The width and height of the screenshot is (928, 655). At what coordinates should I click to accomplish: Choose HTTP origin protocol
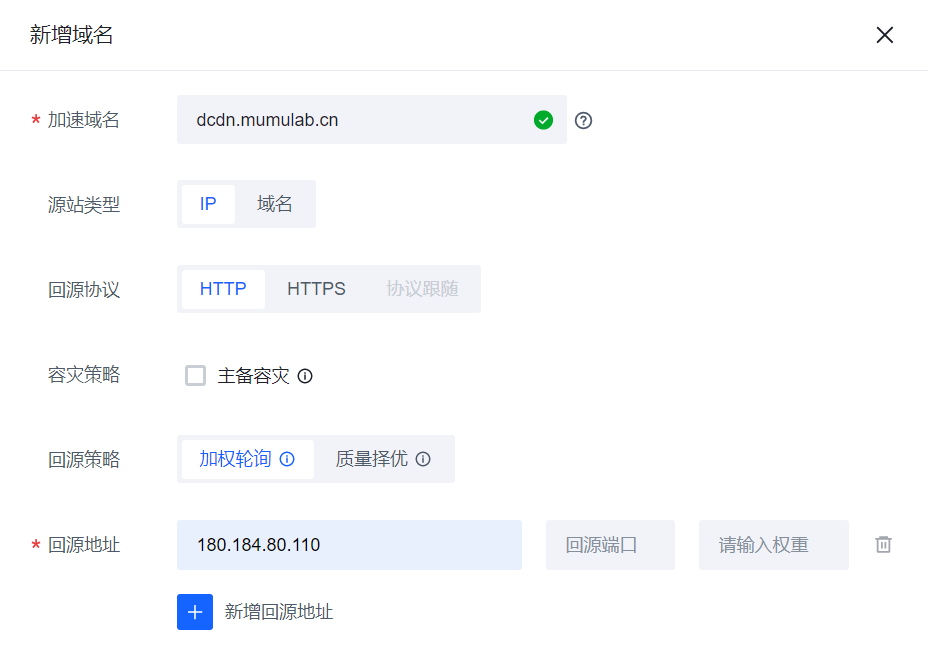223,289
